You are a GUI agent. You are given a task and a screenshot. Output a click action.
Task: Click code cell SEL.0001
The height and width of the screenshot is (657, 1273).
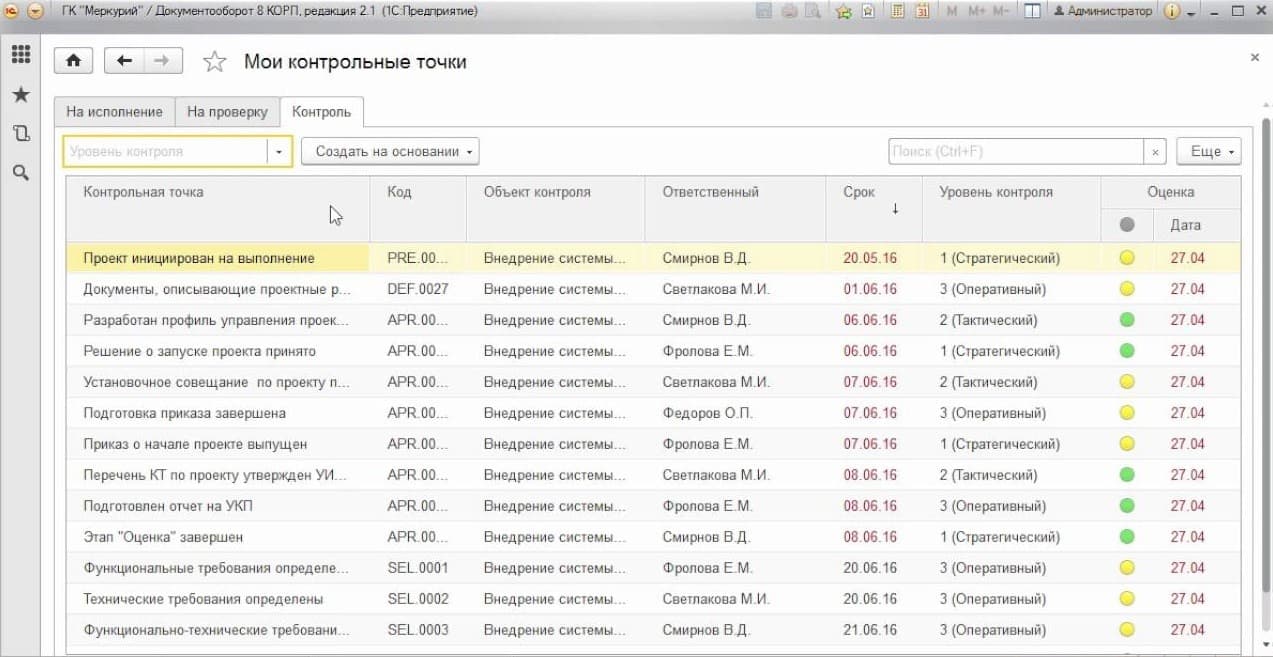click(x=418, y=568)
